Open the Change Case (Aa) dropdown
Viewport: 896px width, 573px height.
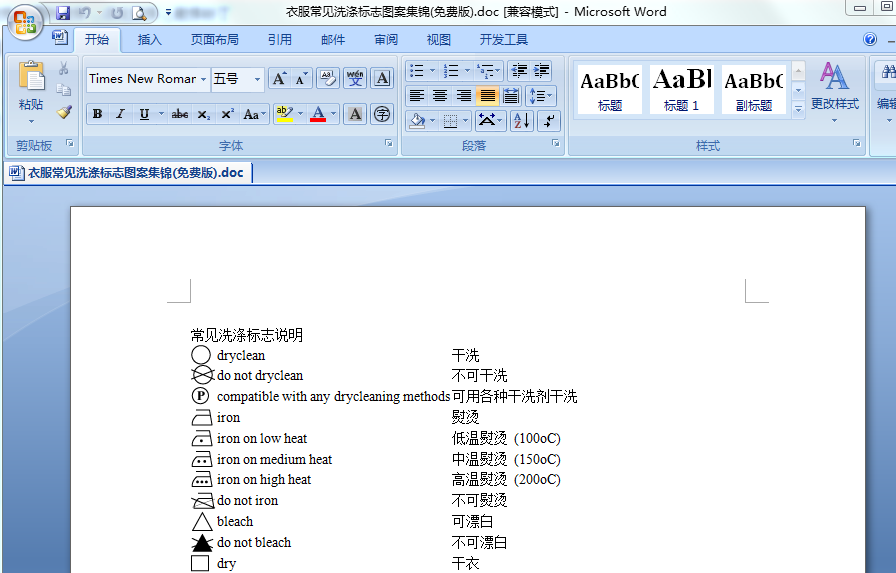pos(254,114)
